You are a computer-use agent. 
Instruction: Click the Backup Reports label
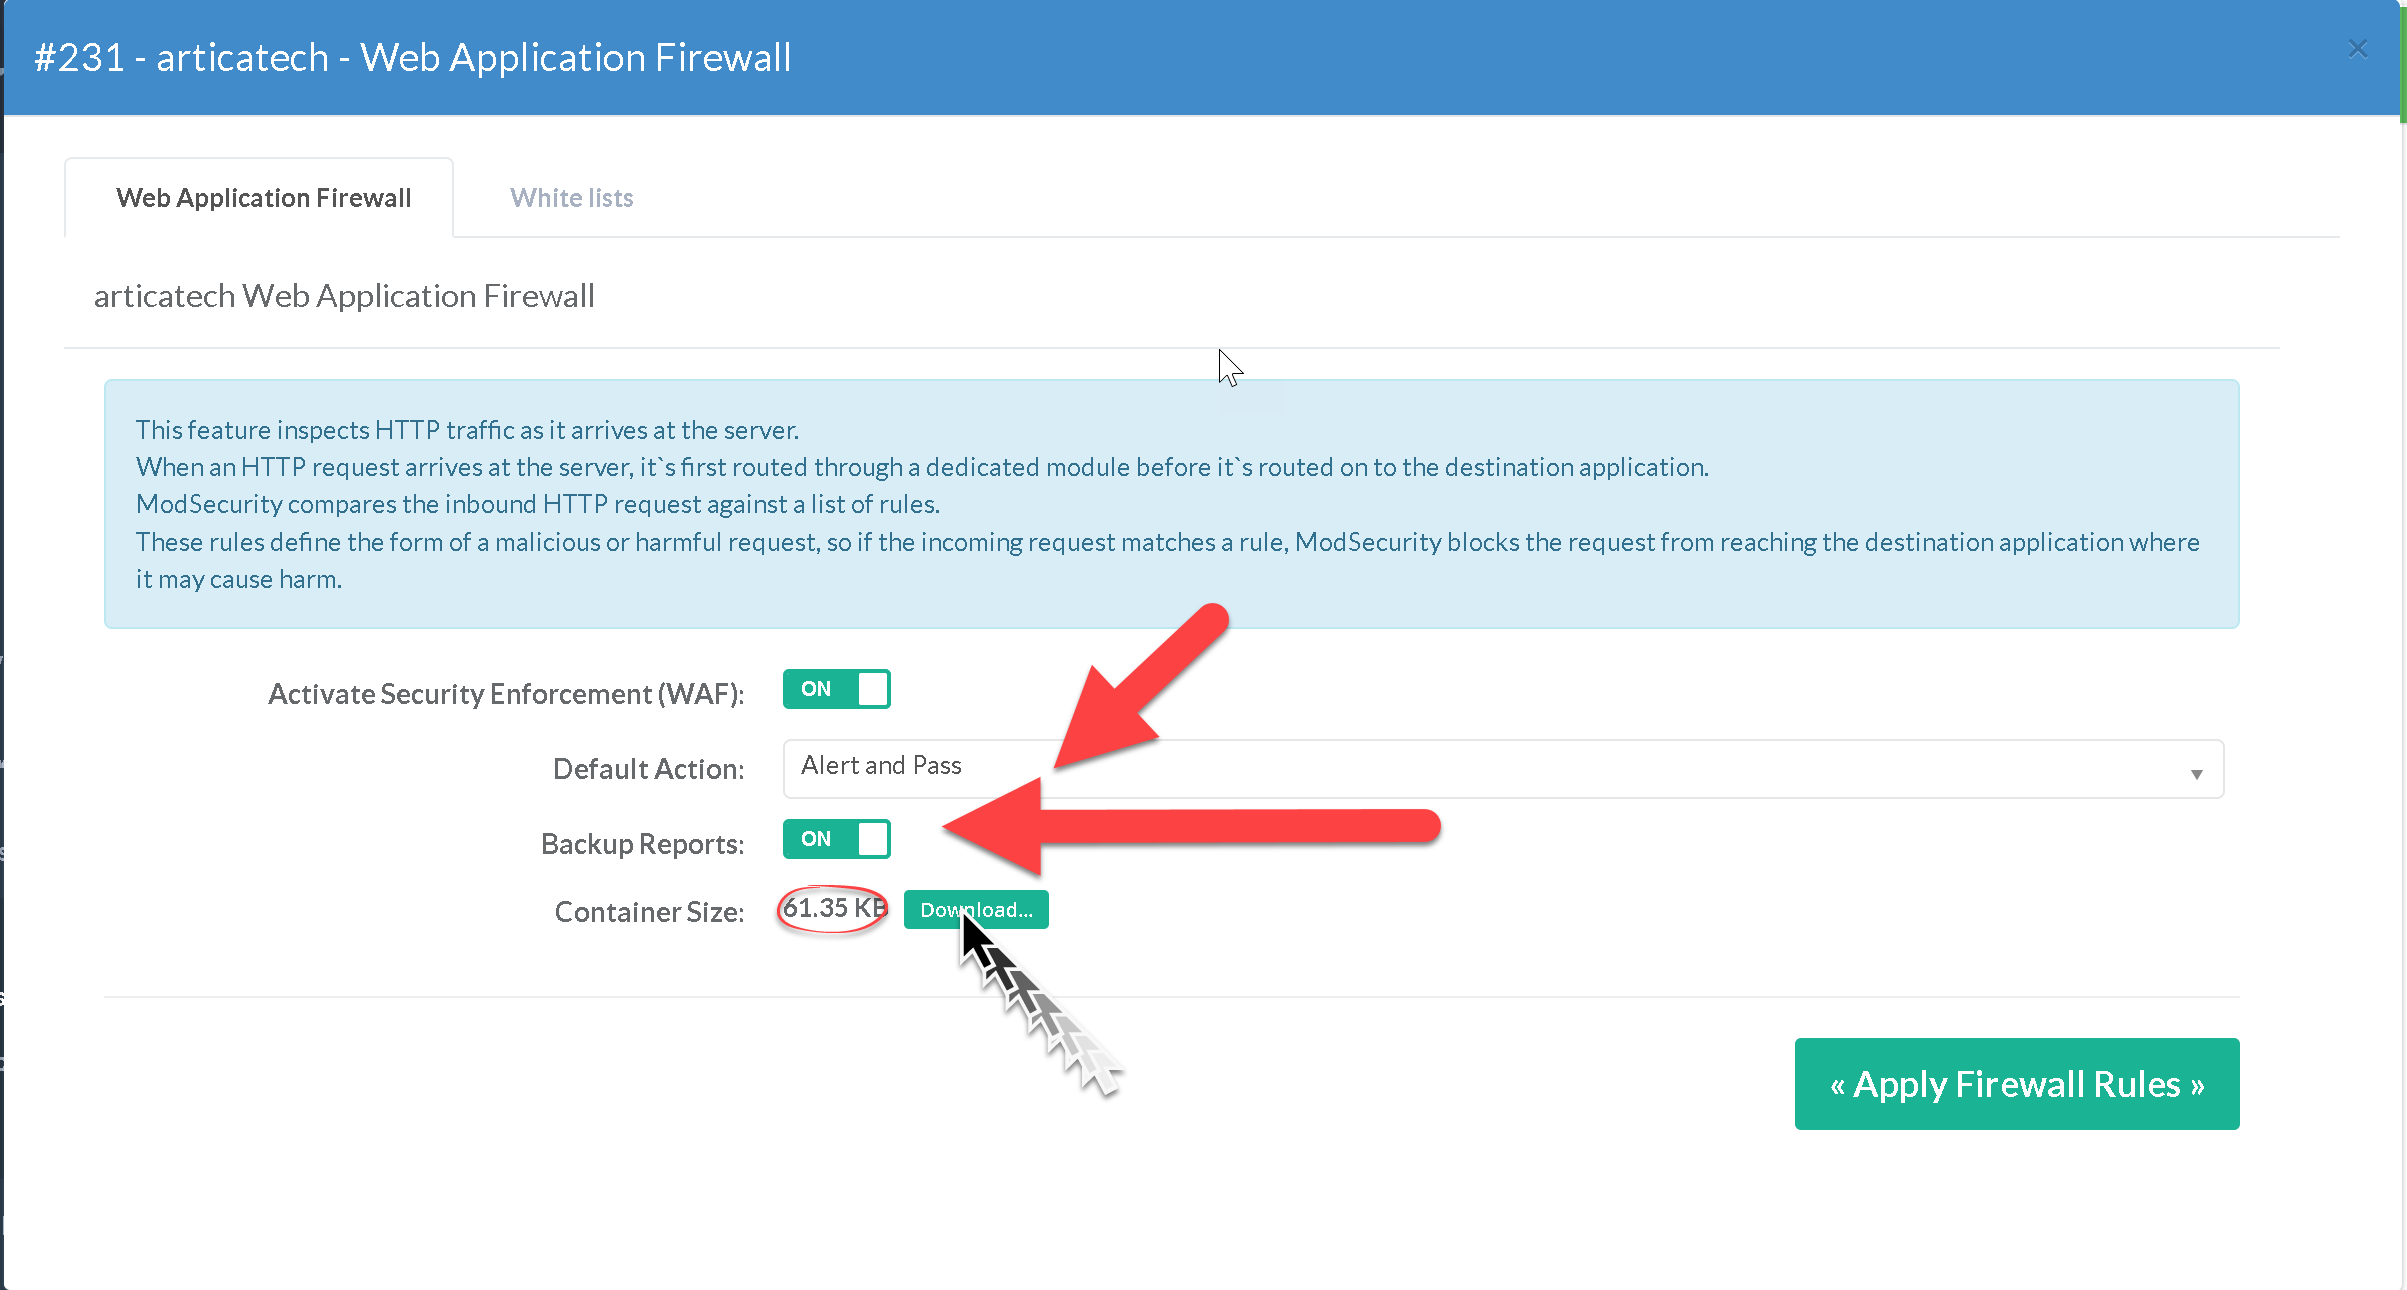(x=642, y=844)
